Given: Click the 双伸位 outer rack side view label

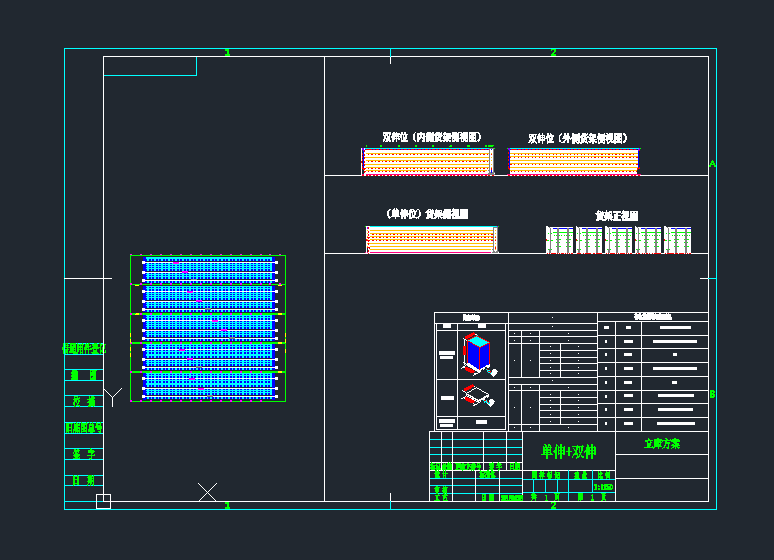Looking at the screenshot, I should click(x=578, y=138).
